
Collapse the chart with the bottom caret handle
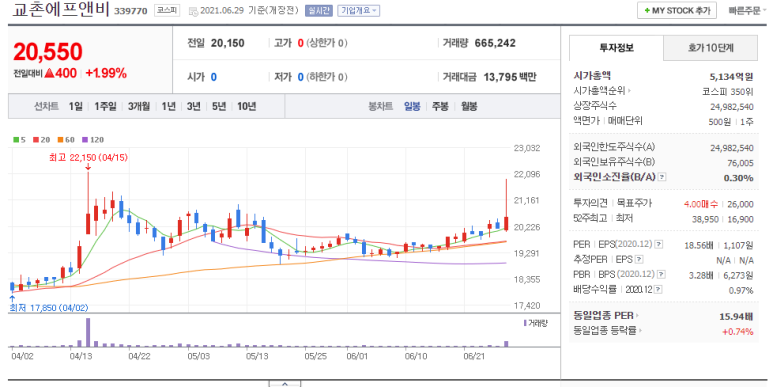[x=284, y=384]
